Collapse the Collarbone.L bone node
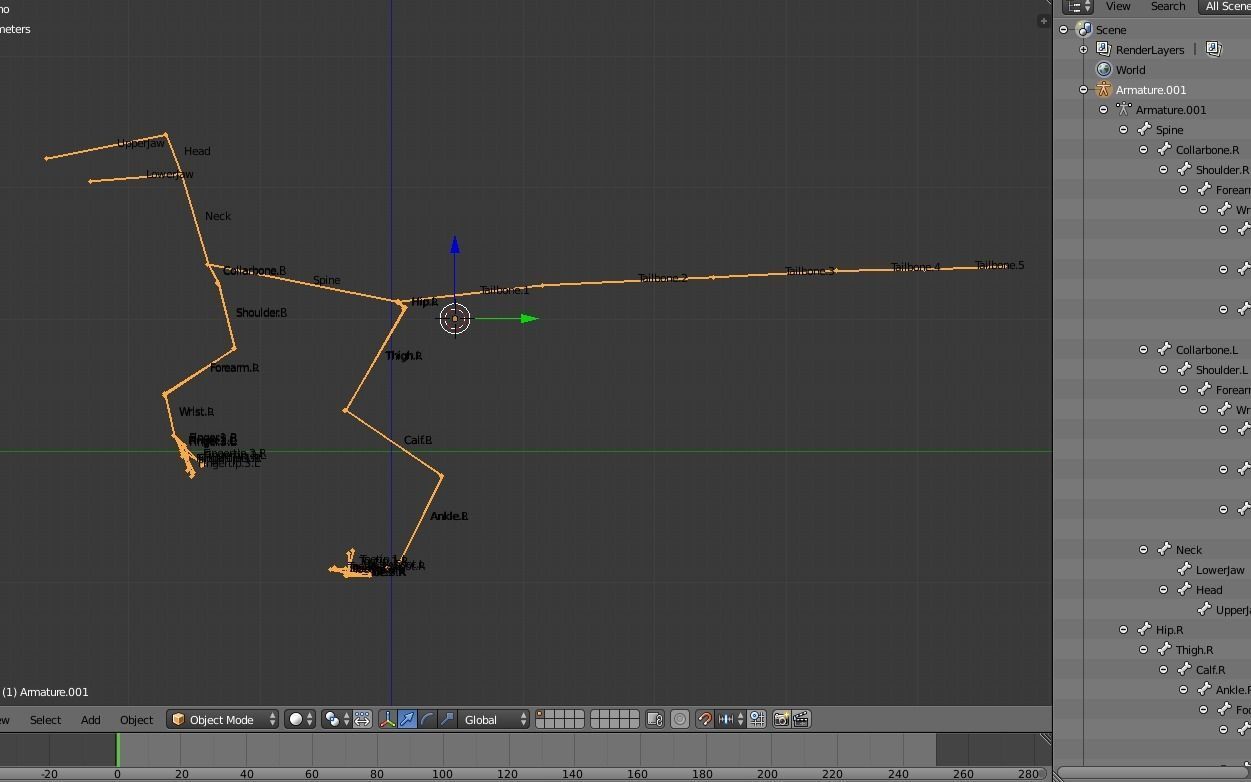Image resolution: width=1251 pixels, height=782 pixels. 1143,350
